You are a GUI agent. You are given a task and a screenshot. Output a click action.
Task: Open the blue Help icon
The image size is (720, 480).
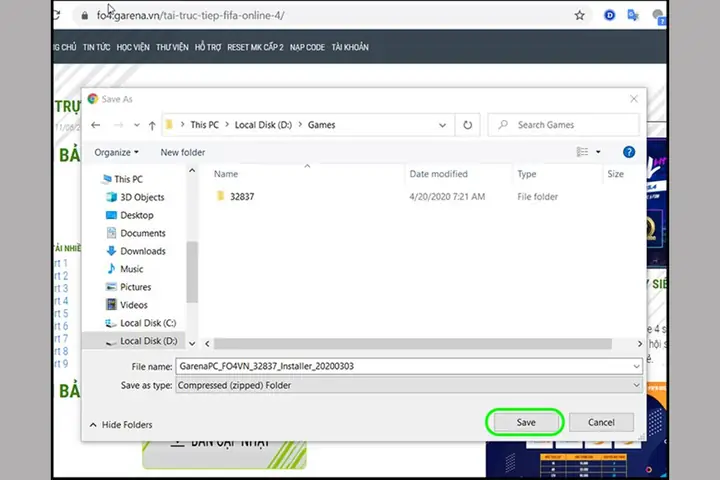[629, 152]
